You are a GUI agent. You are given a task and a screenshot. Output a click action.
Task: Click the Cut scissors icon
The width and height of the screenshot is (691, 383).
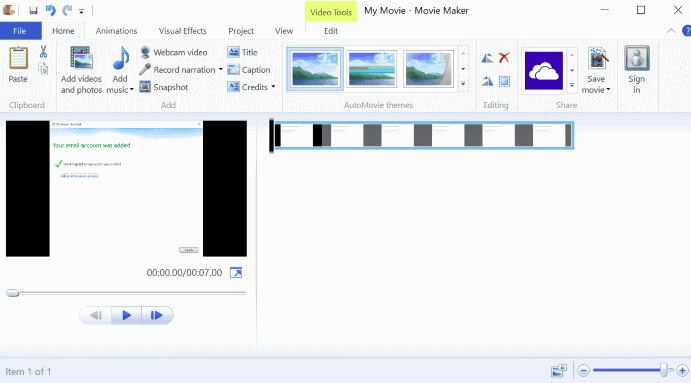click(43, 52)
